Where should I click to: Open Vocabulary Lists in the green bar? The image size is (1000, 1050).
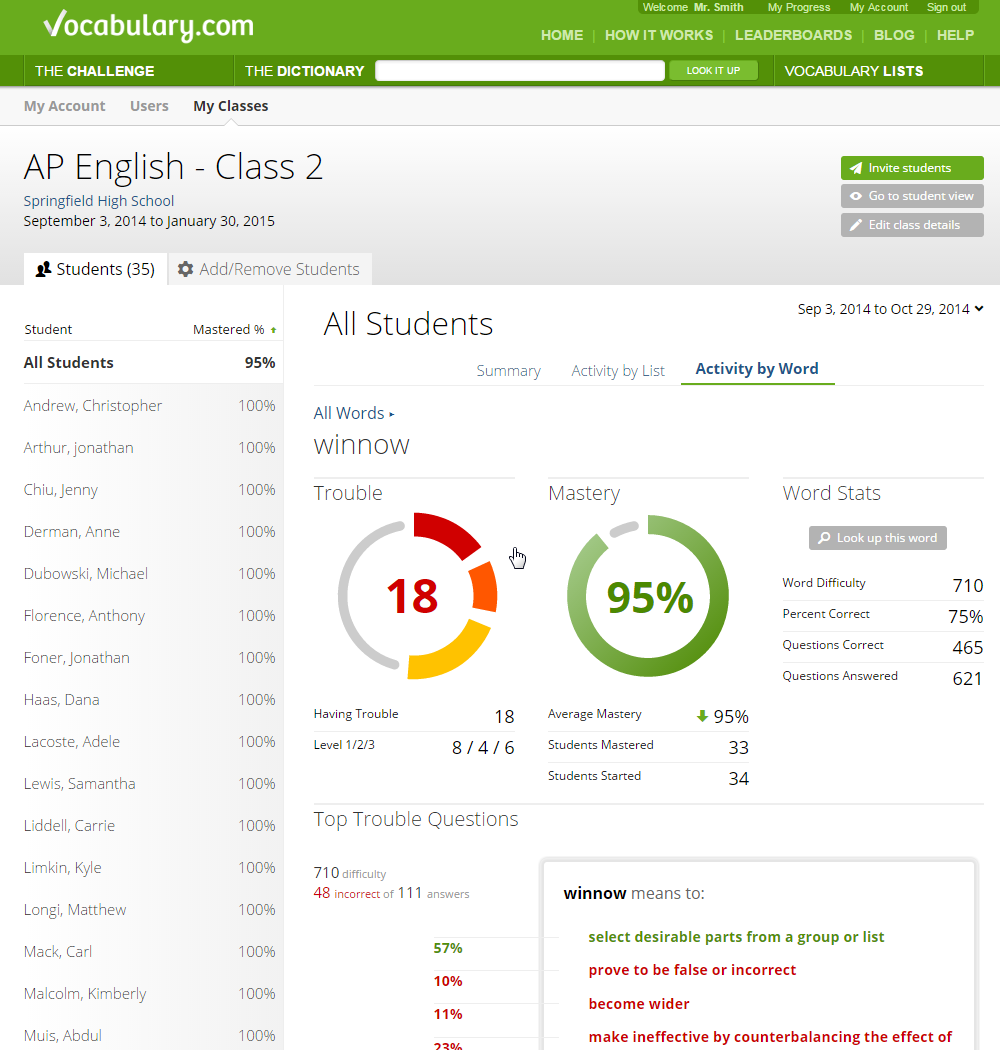(x=853, y=71)
